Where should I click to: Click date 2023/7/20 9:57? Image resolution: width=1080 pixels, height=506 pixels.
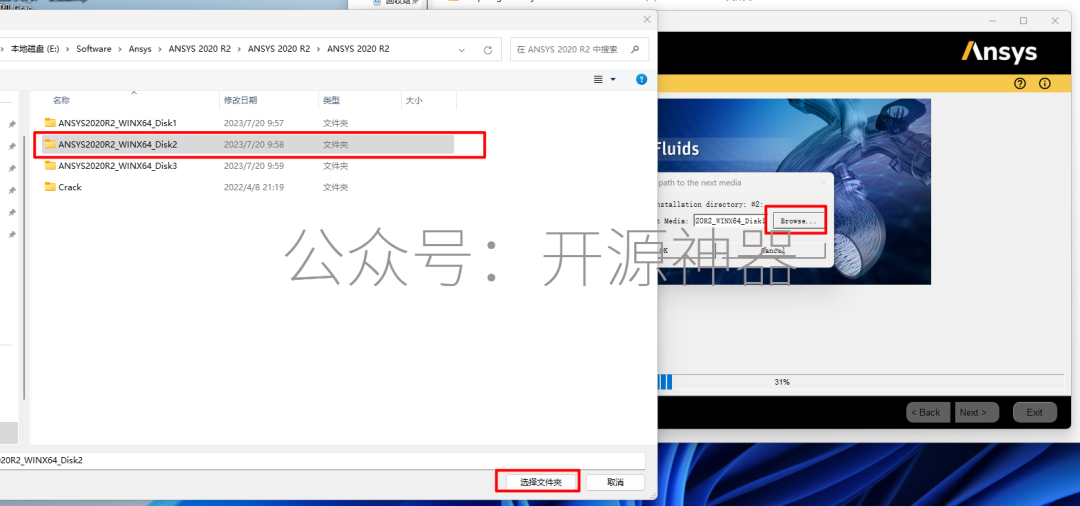point(254,123)
